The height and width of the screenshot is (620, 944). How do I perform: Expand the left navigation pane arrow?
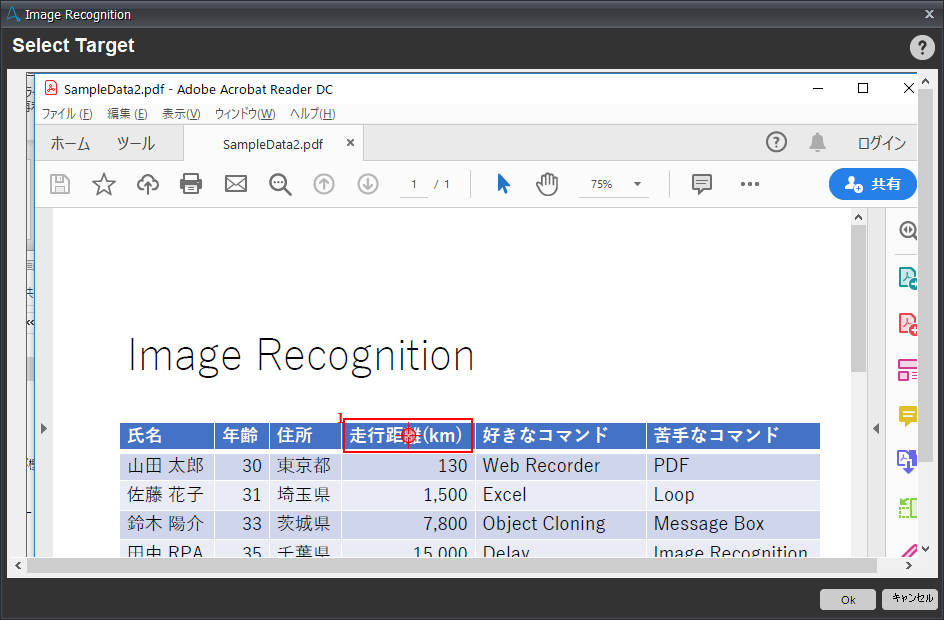point(43,429)
